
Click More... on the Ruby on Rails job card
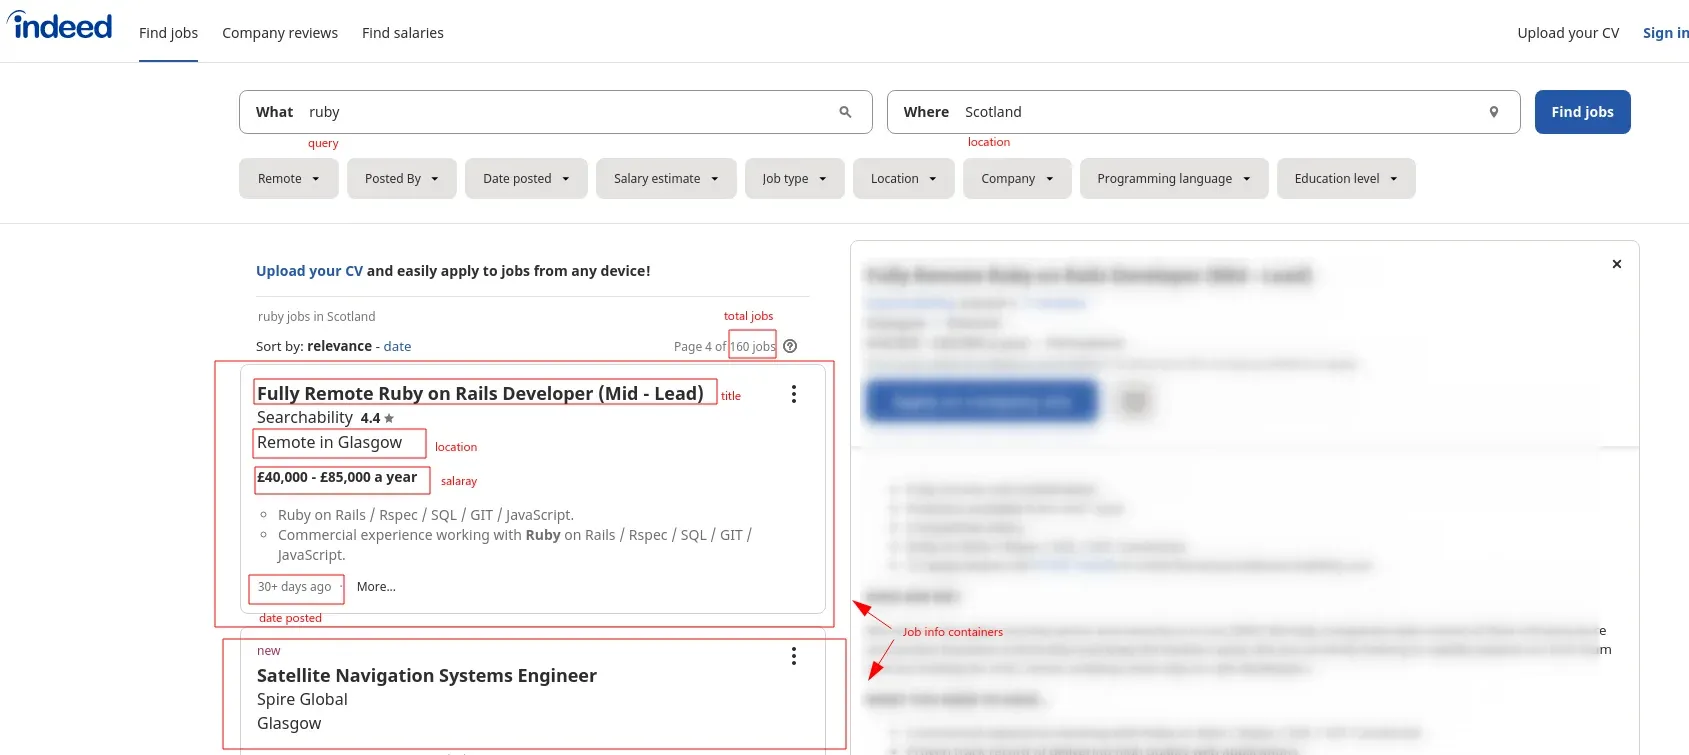click(376, 587)
